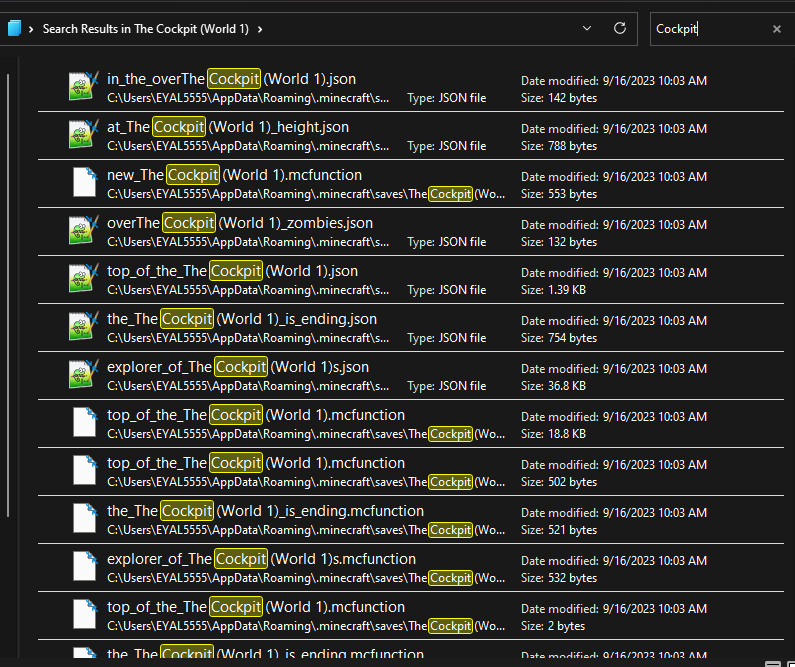Select the 2 bytes top_of_the mcfunction file
Viewport: 795px width, 667px height.
pos(411,616)
